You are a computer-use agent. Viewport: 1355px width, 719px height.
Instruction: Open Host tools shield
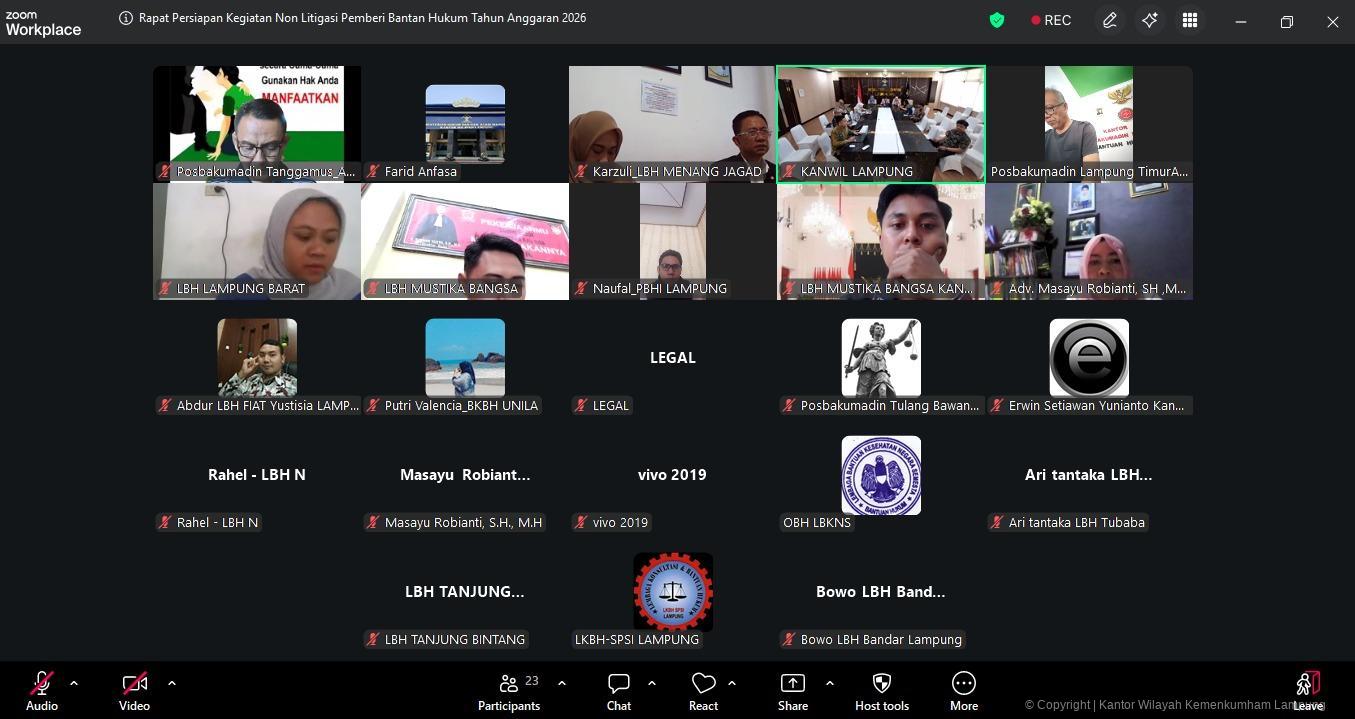pyautogui.click(x=881, y=691)
